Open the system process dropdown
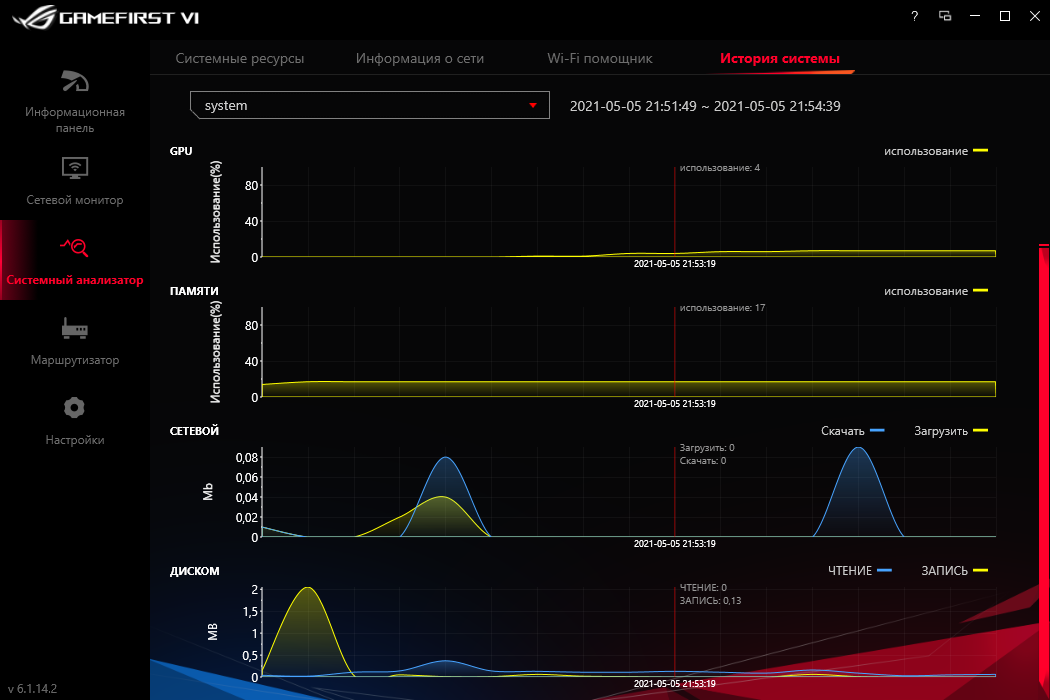Image resolution: width=1050 pixels, height=700 pixels. tap(370, 105)
